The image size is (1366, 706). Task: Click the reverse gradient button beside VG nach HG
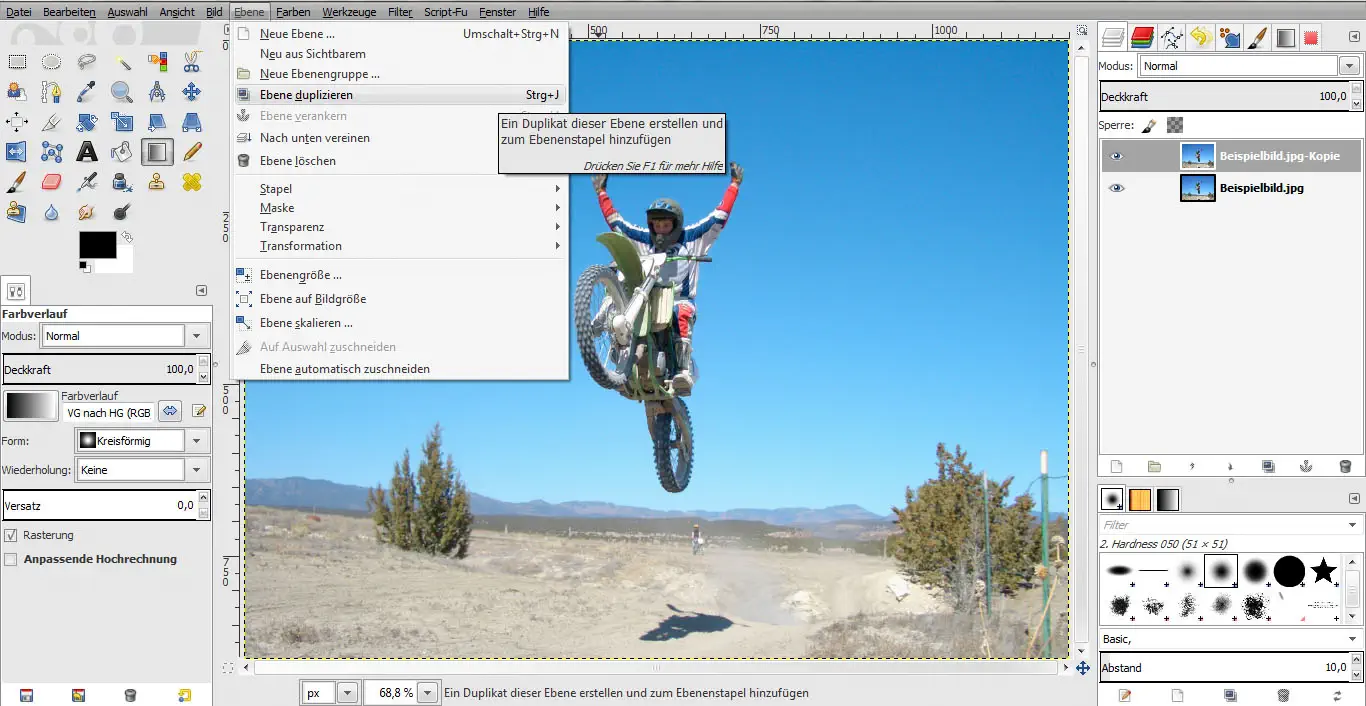coord(170,411)
